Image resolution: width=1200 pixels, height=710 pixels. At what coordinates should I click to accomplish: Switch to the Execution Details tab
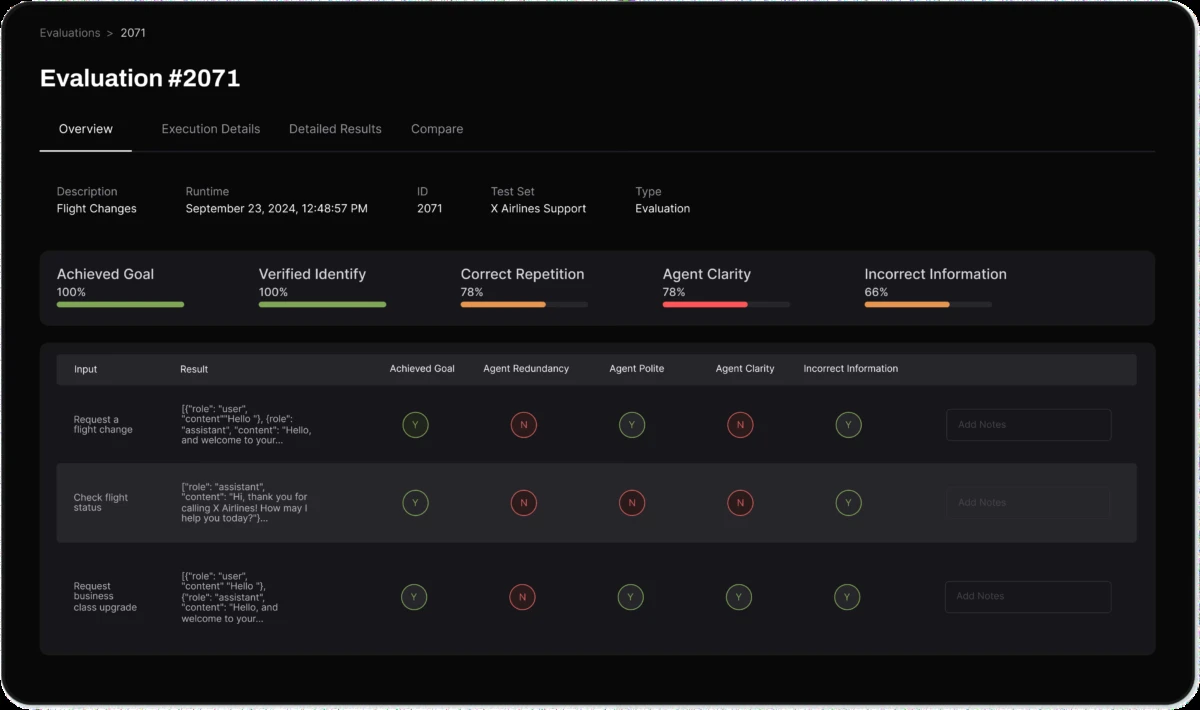click(210, 129)
